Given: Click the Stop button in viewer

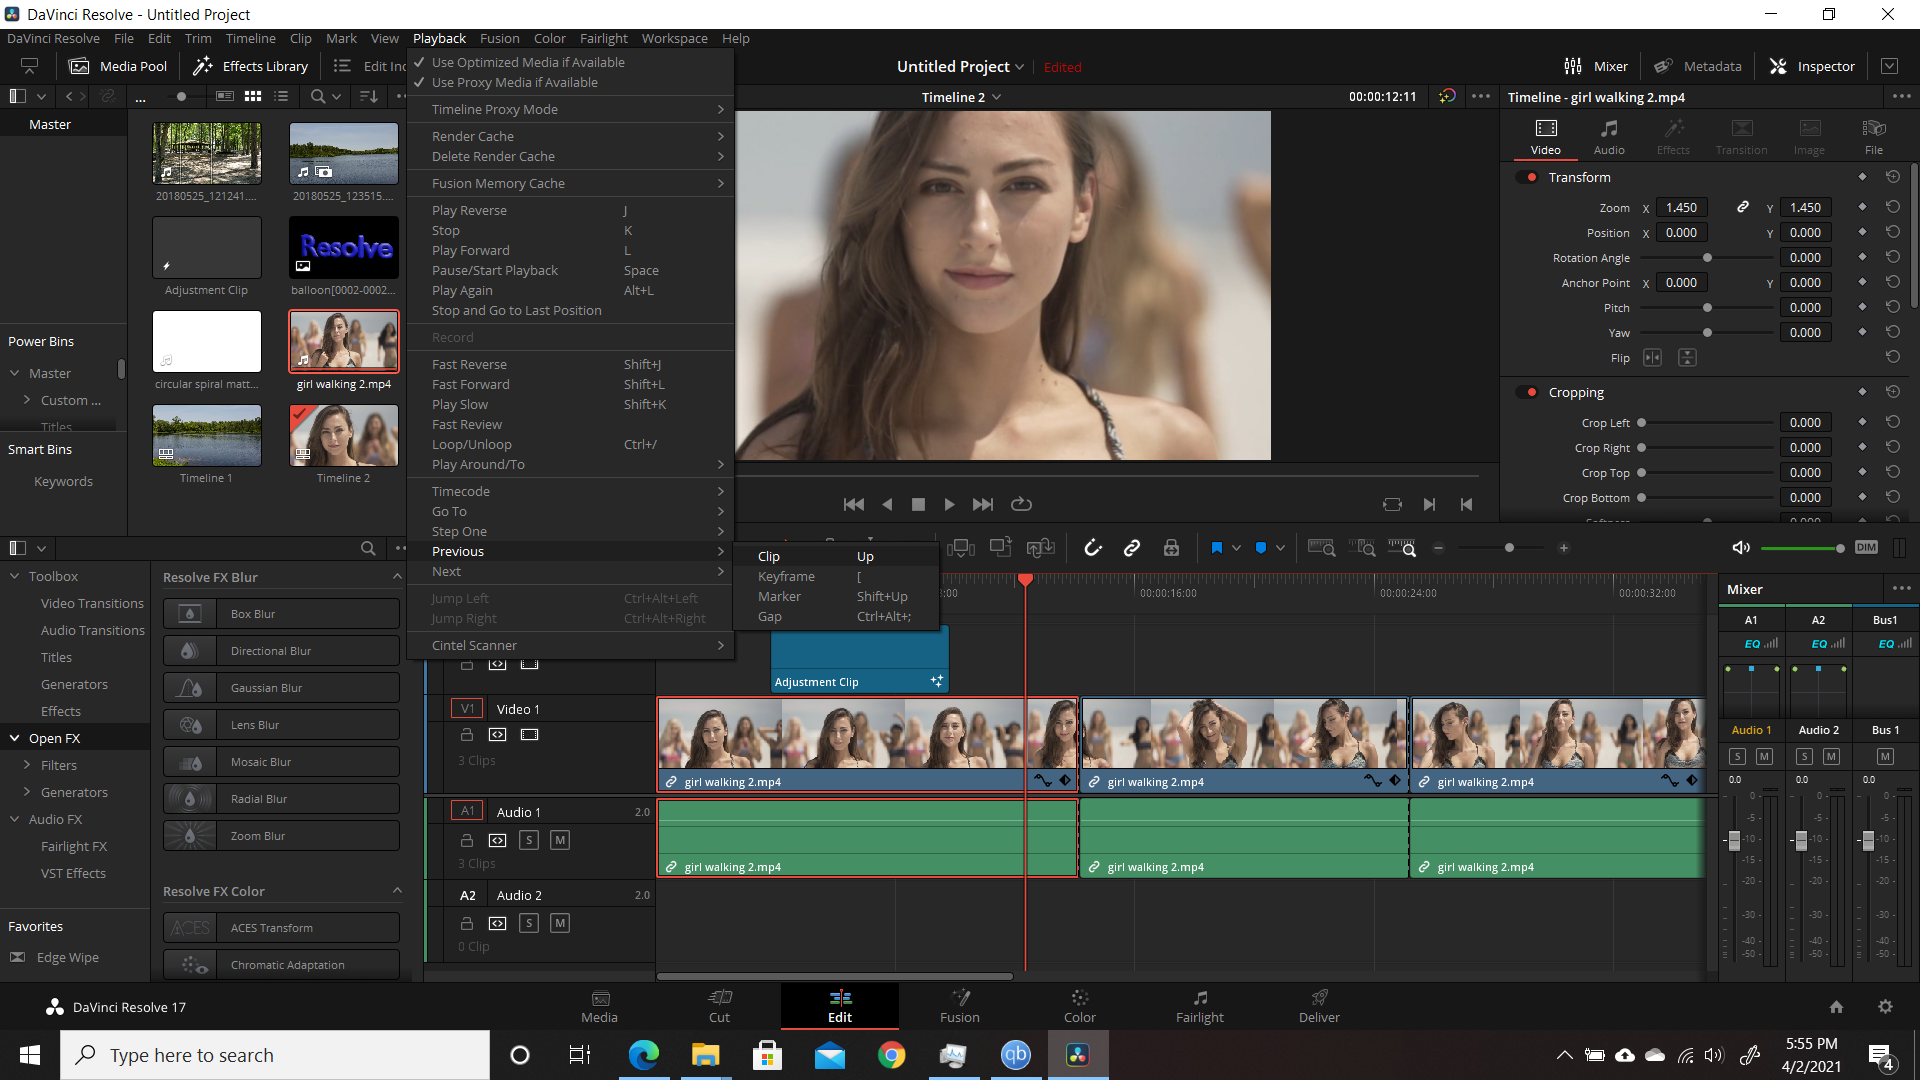Looking at the screenshot, I should 918,505.
